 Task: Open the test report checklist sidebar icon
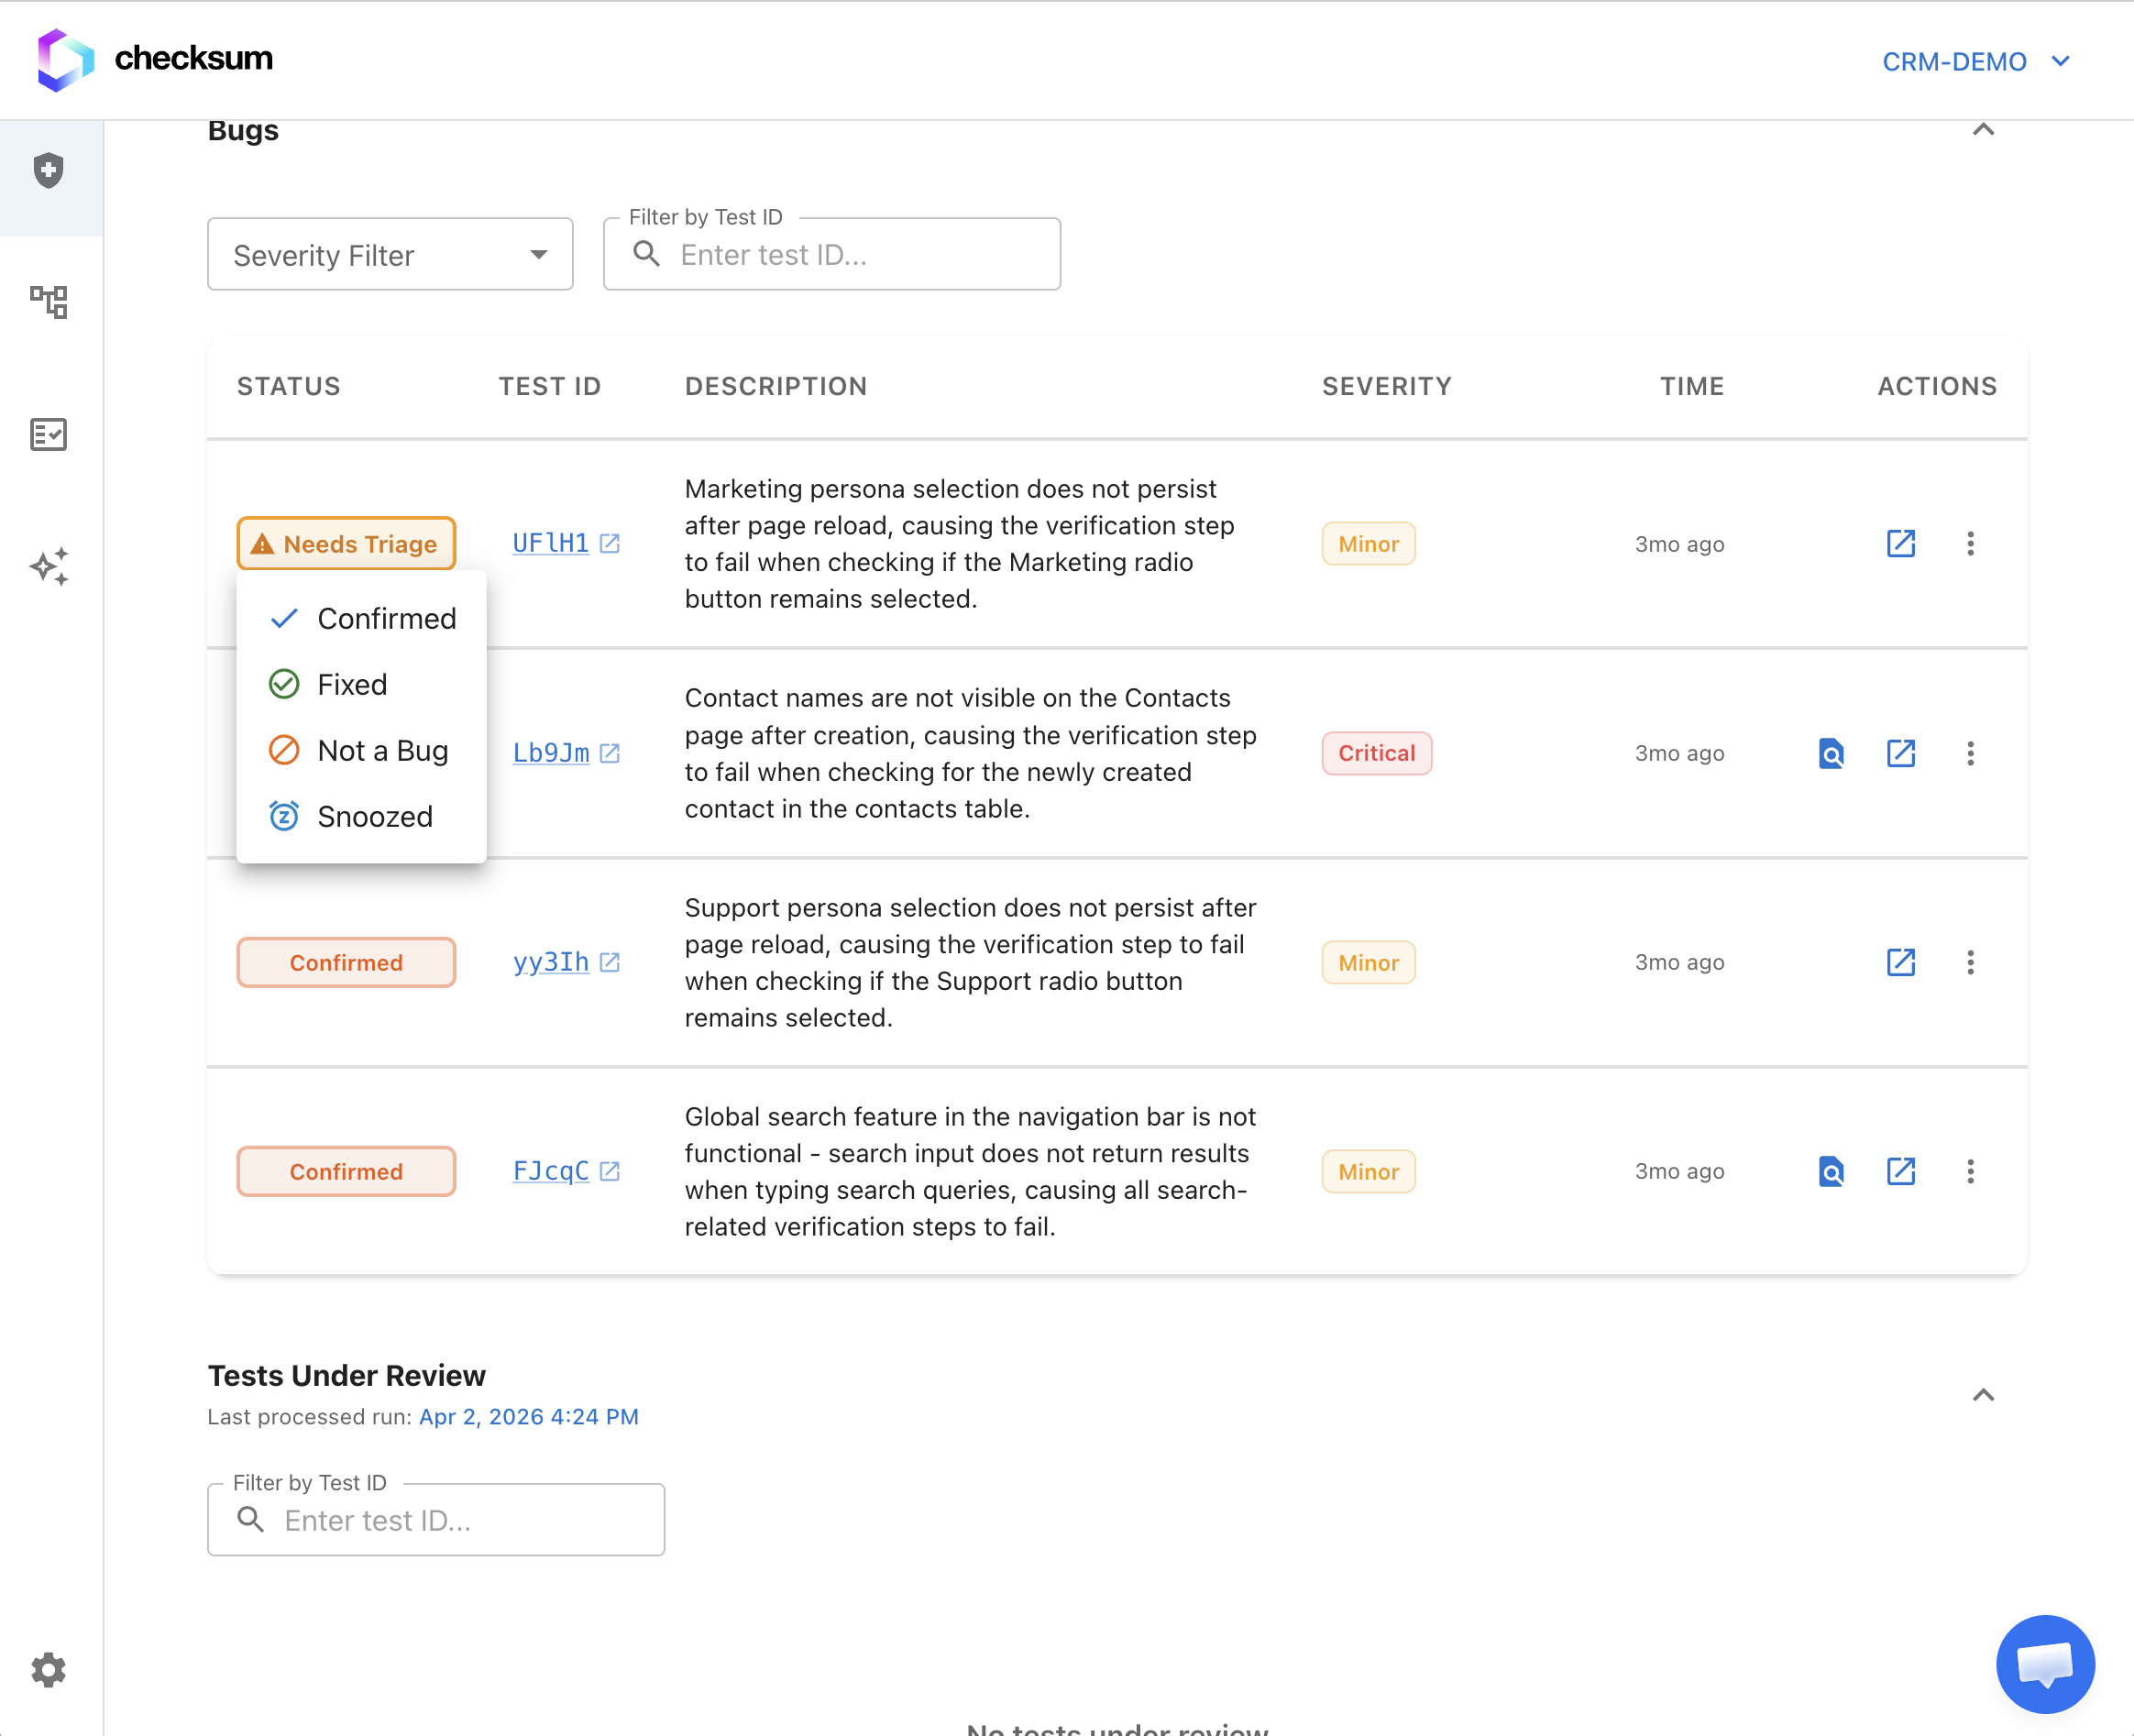click(49, 434)
